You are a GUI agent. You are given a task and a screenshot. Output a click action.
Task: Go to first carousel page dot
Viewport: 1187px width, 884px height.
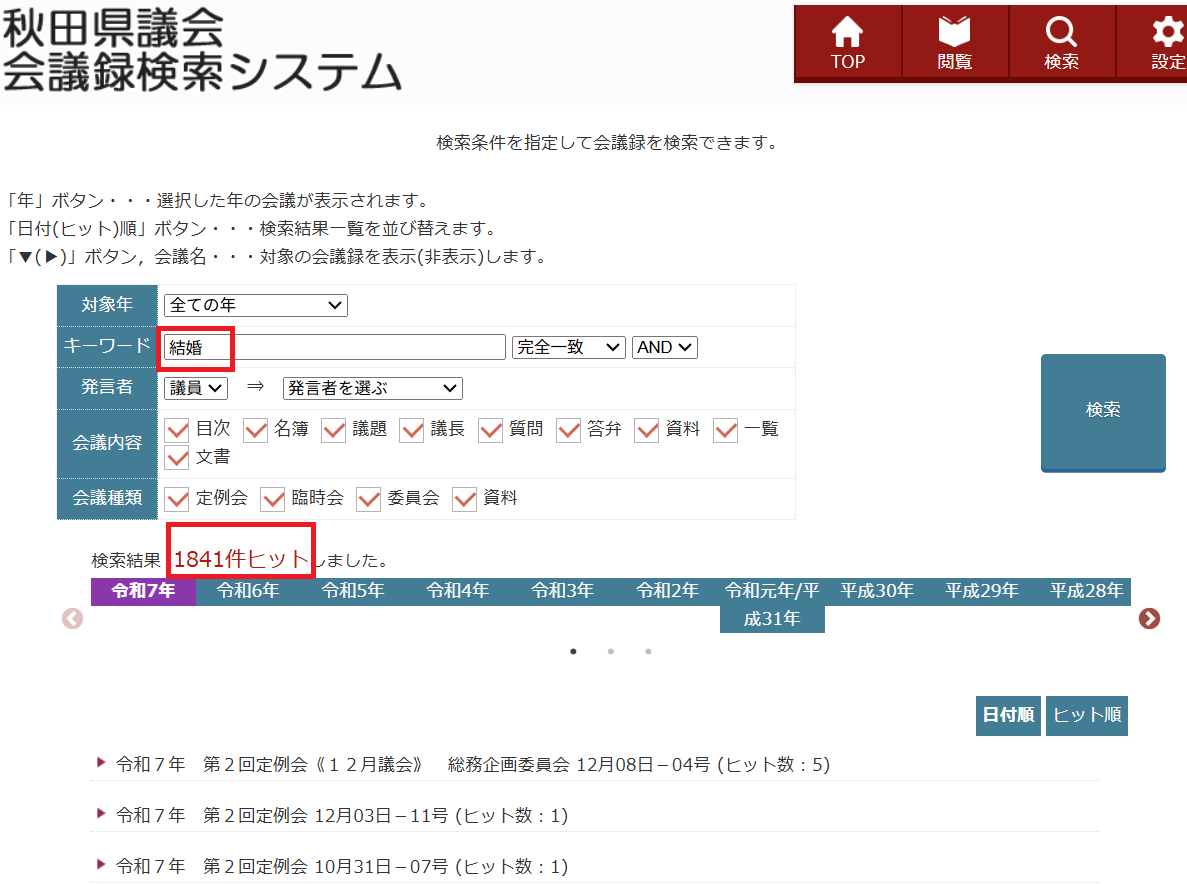pyautogui.click(x=573, y=652)
